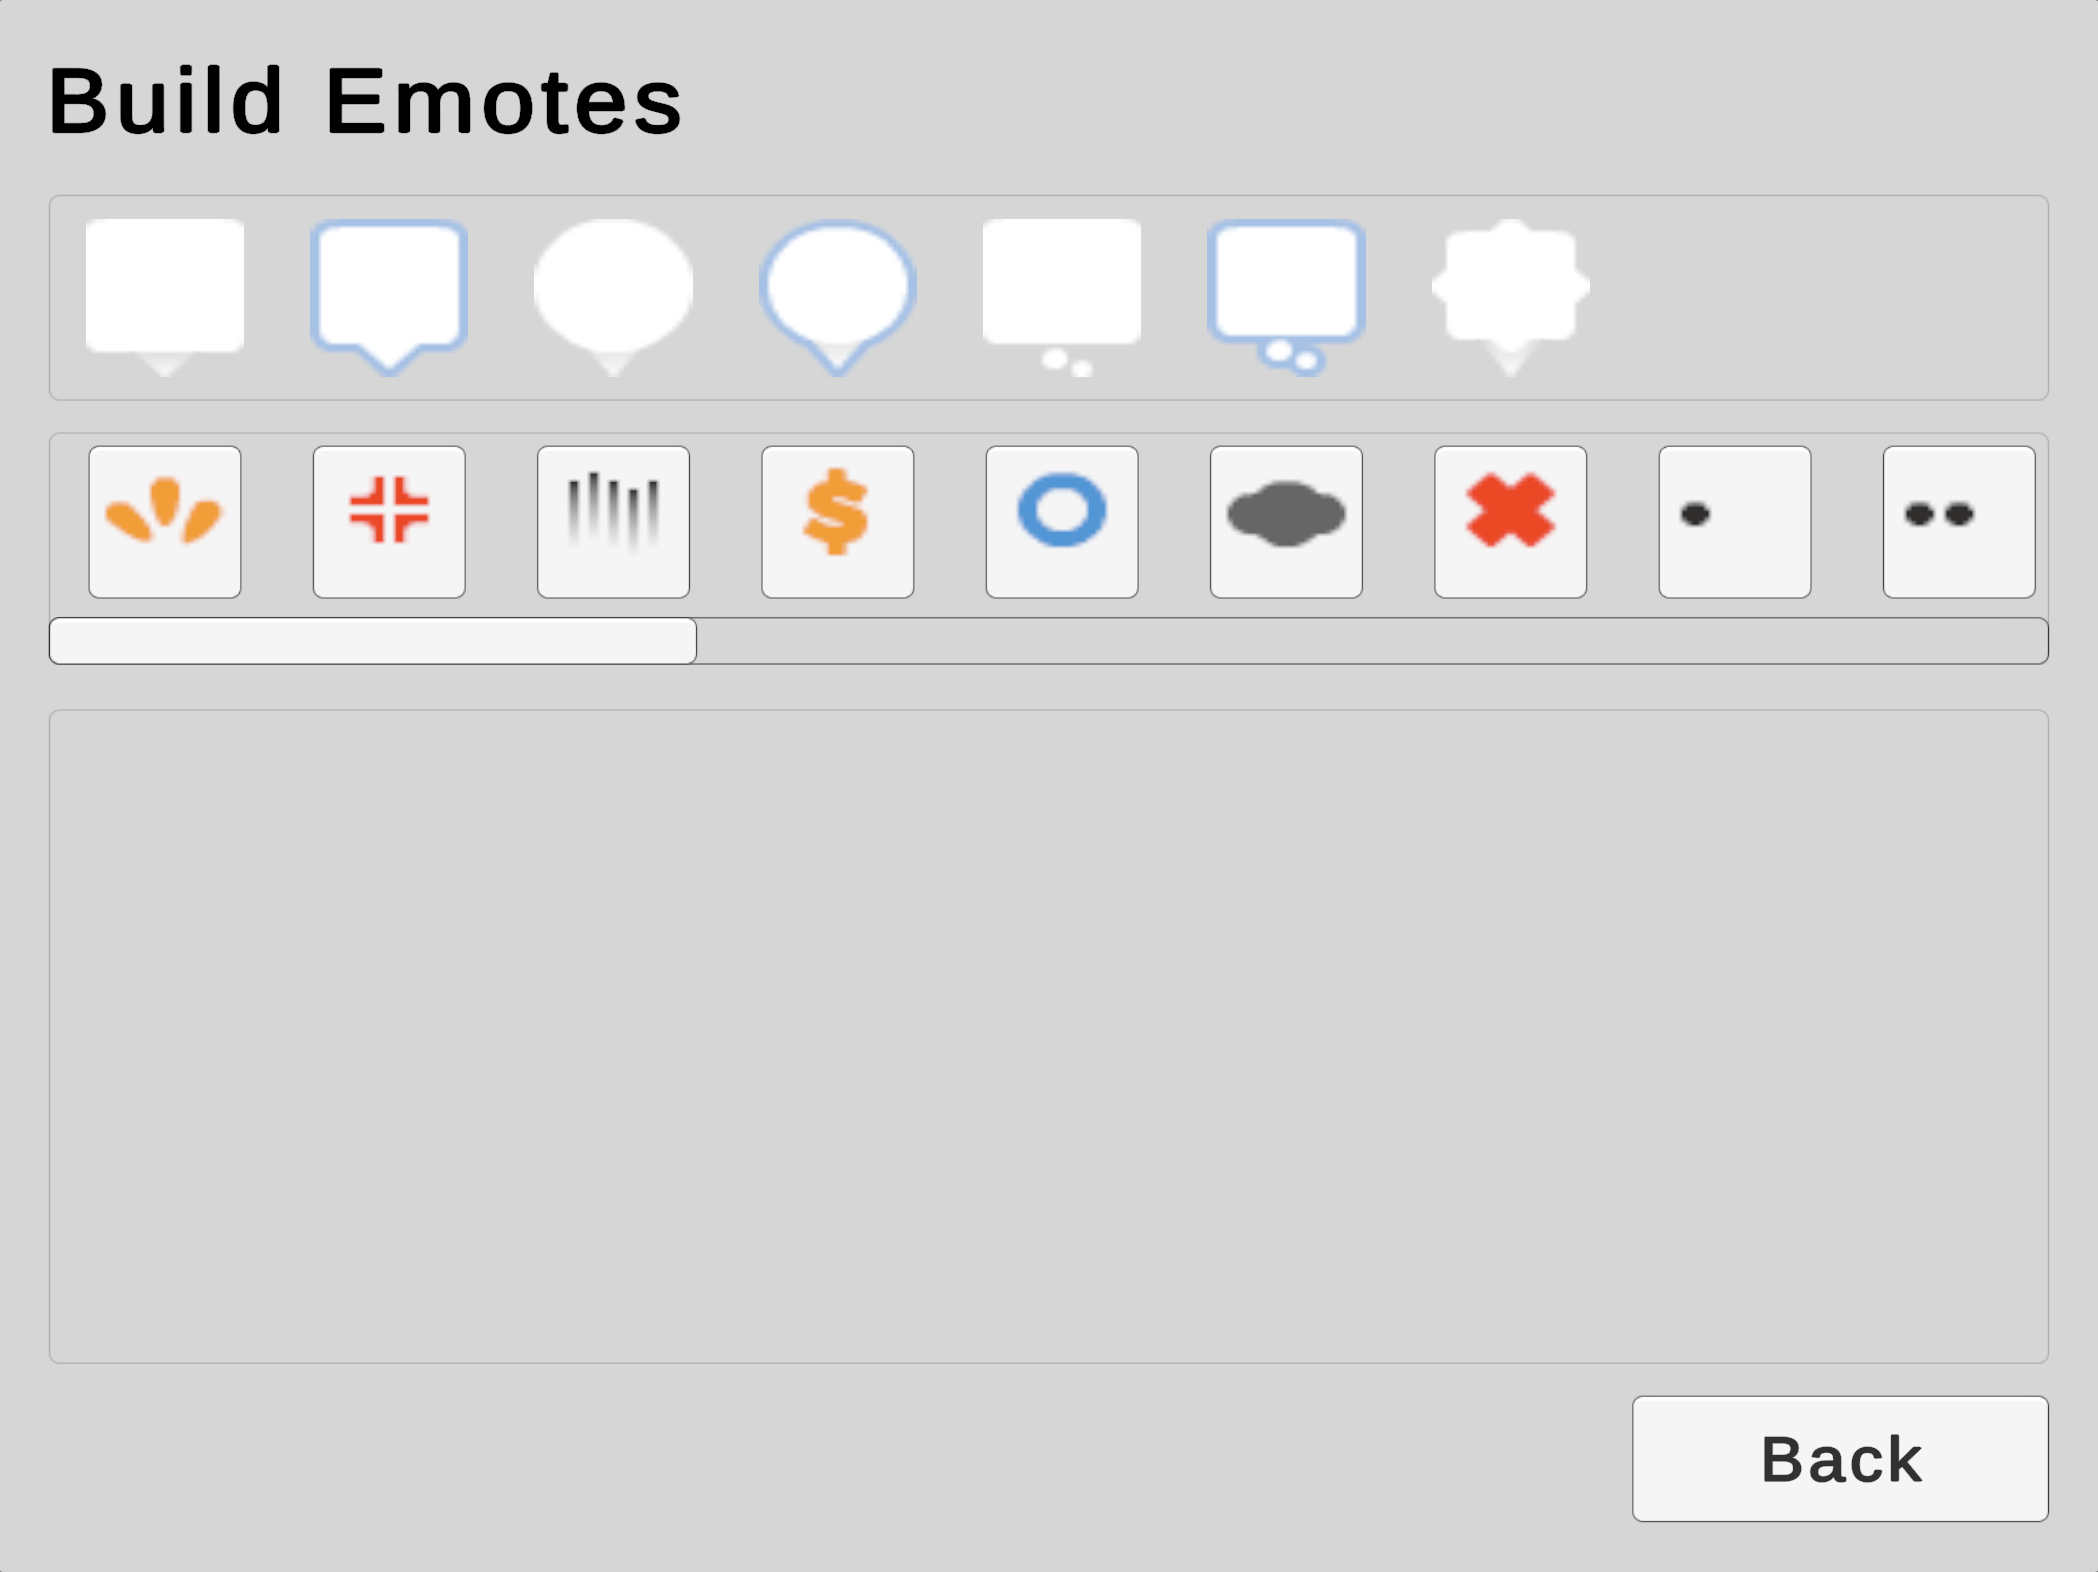Add the red anger mark emote

(x=389, y=522)
